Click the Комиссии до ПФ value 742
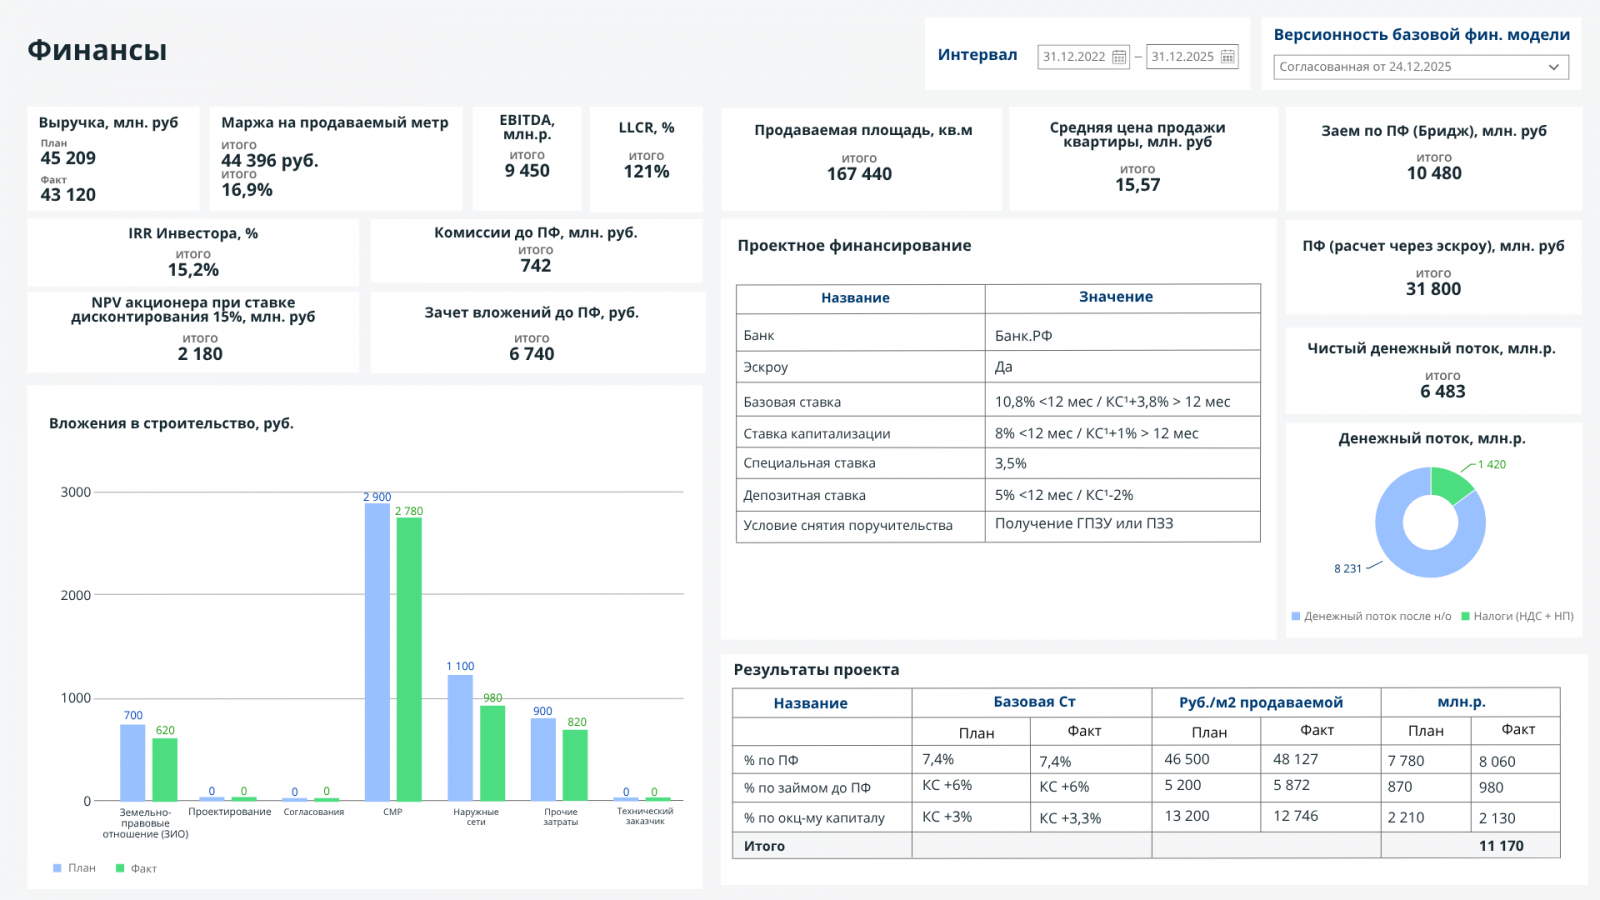The image size is (1600, 900). click(536, 266)
